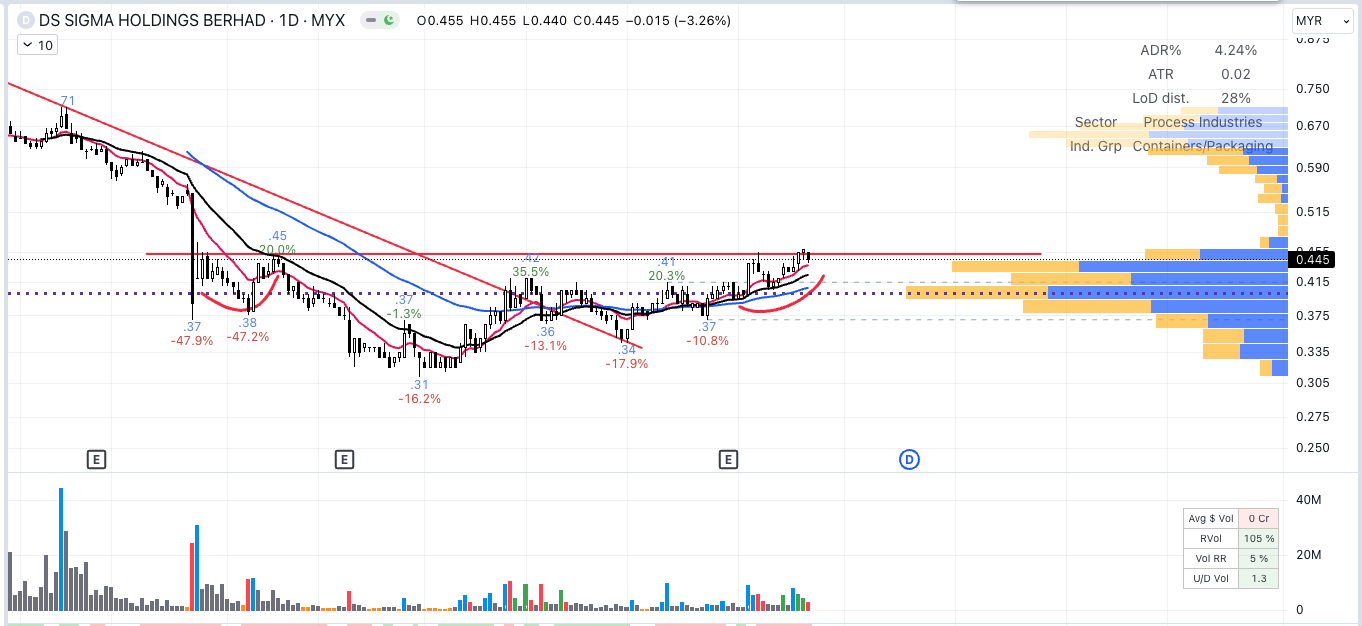Open the middle E earnings marker
Image resolution: width=1362 pixels, height=626 pixels.
click(x=343, y=460)
